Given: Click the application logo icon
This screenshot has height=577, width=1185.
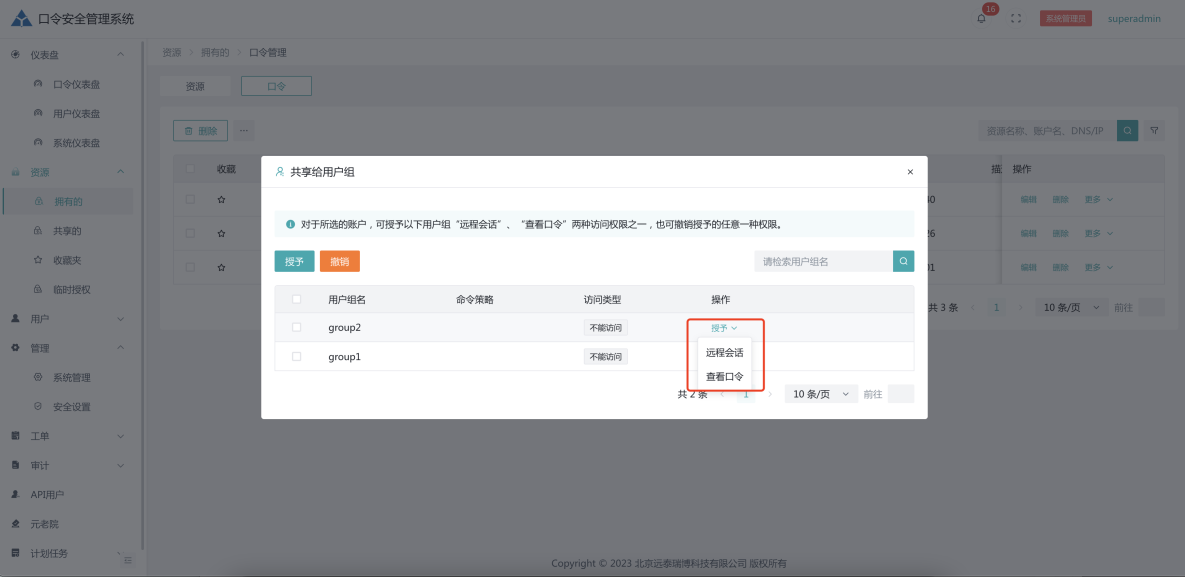Looking at the screenshot, I should click(21, 19).
